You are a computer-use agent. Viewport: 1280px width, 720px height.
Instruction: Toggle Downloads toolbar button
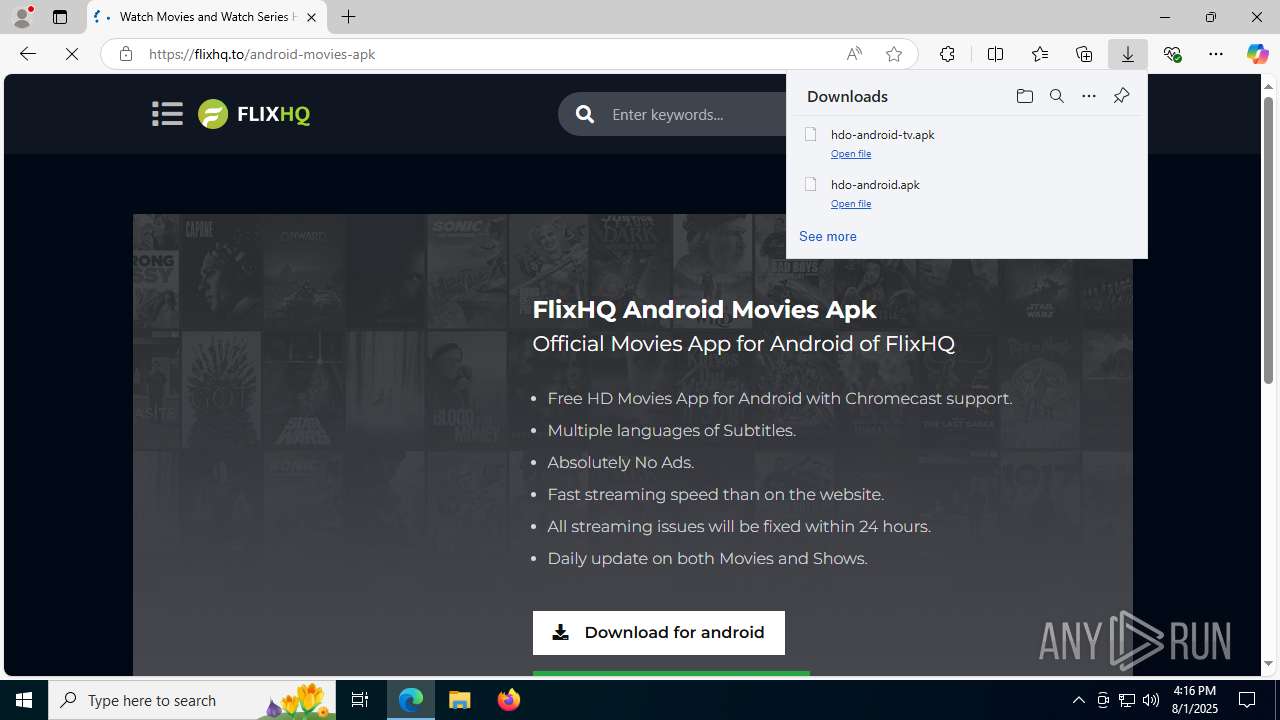(1127, 54)
